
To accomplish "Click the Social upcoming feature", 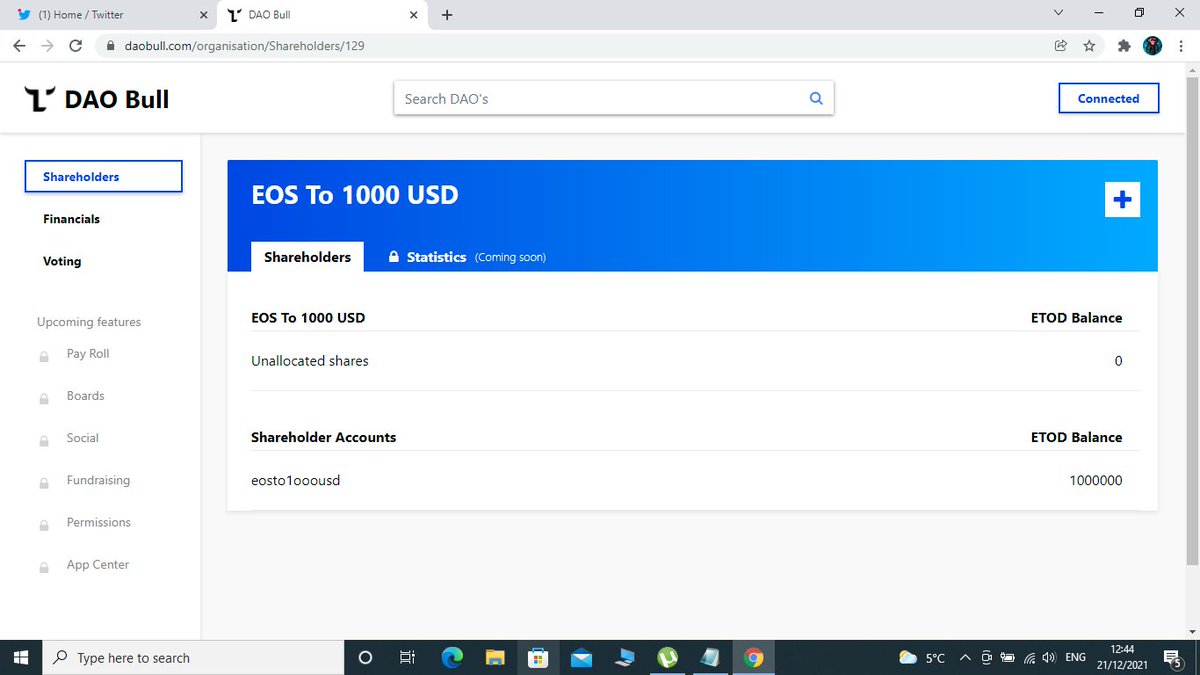I will pyautogui.click(x=82, y=438).
